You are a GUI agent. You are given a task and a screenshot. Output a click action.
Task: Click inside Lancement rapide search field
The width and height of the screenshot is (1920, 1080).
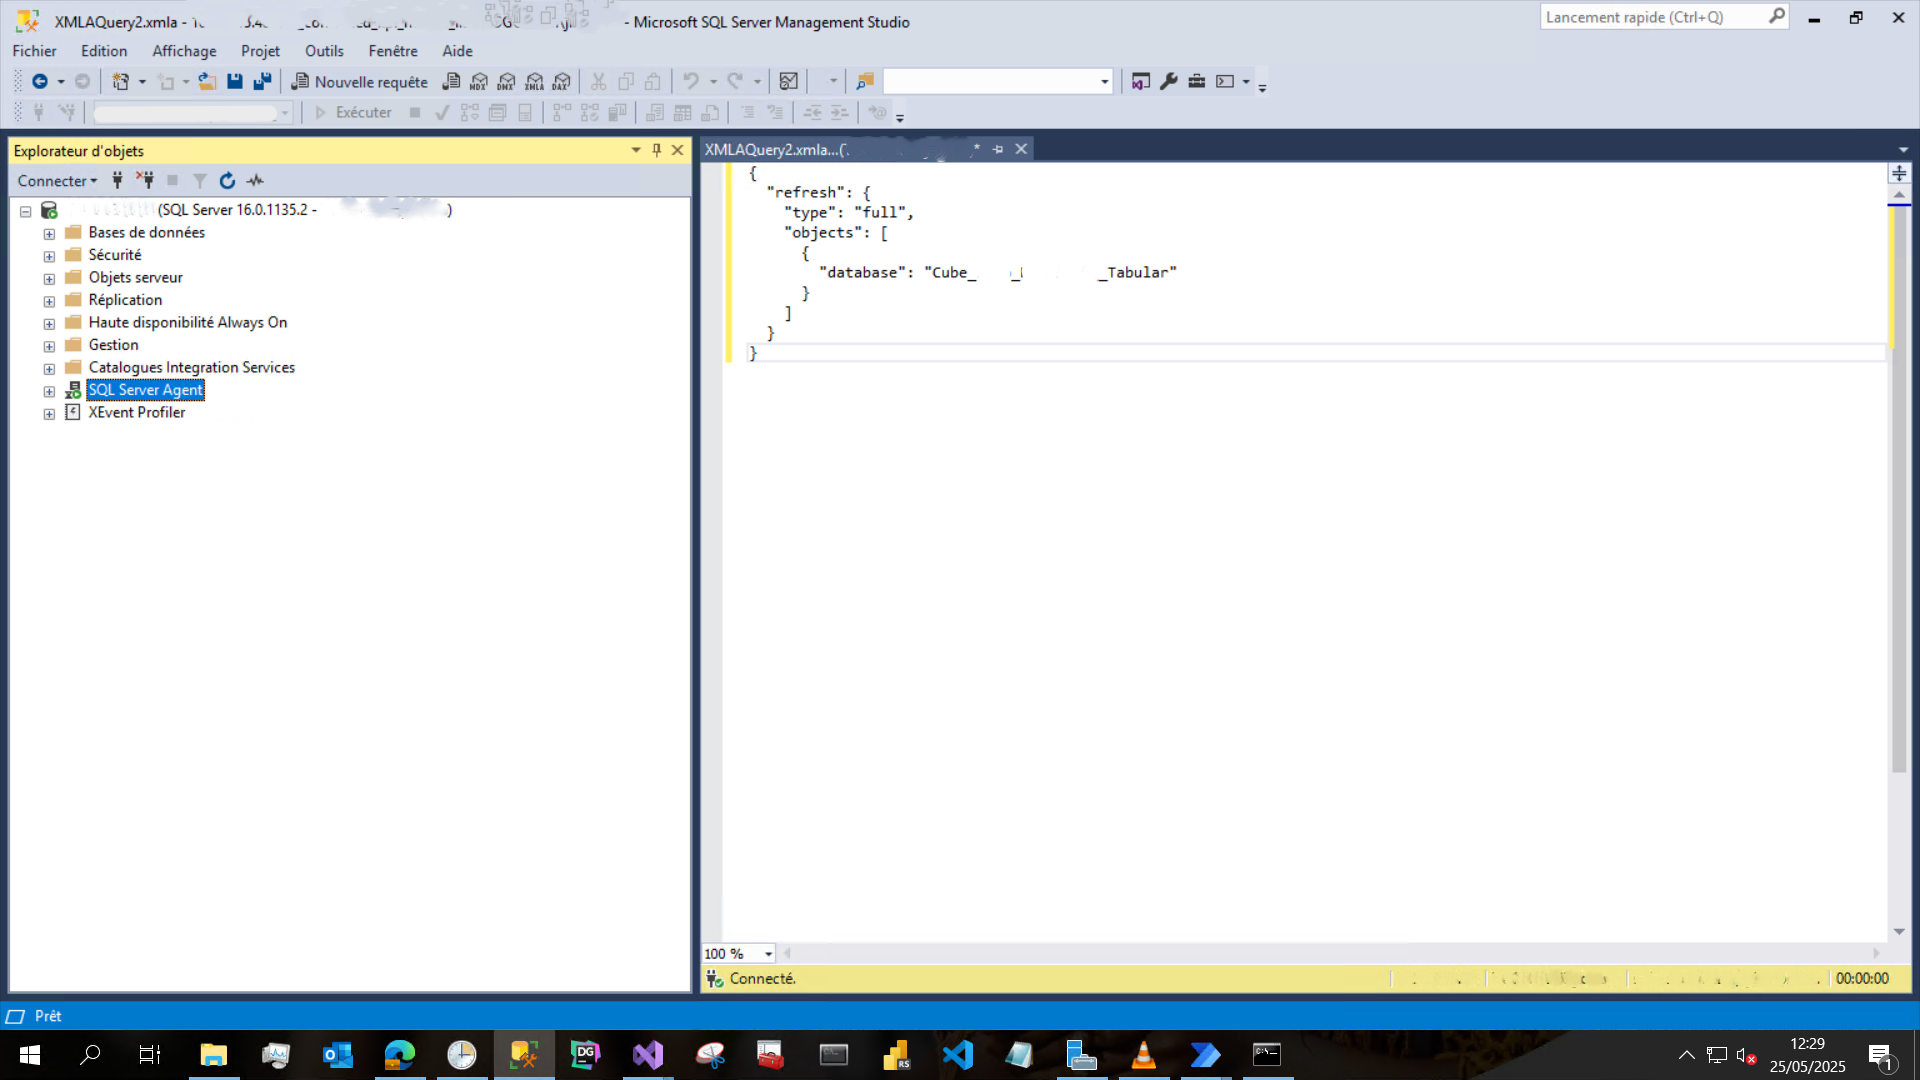point(1652,17)
